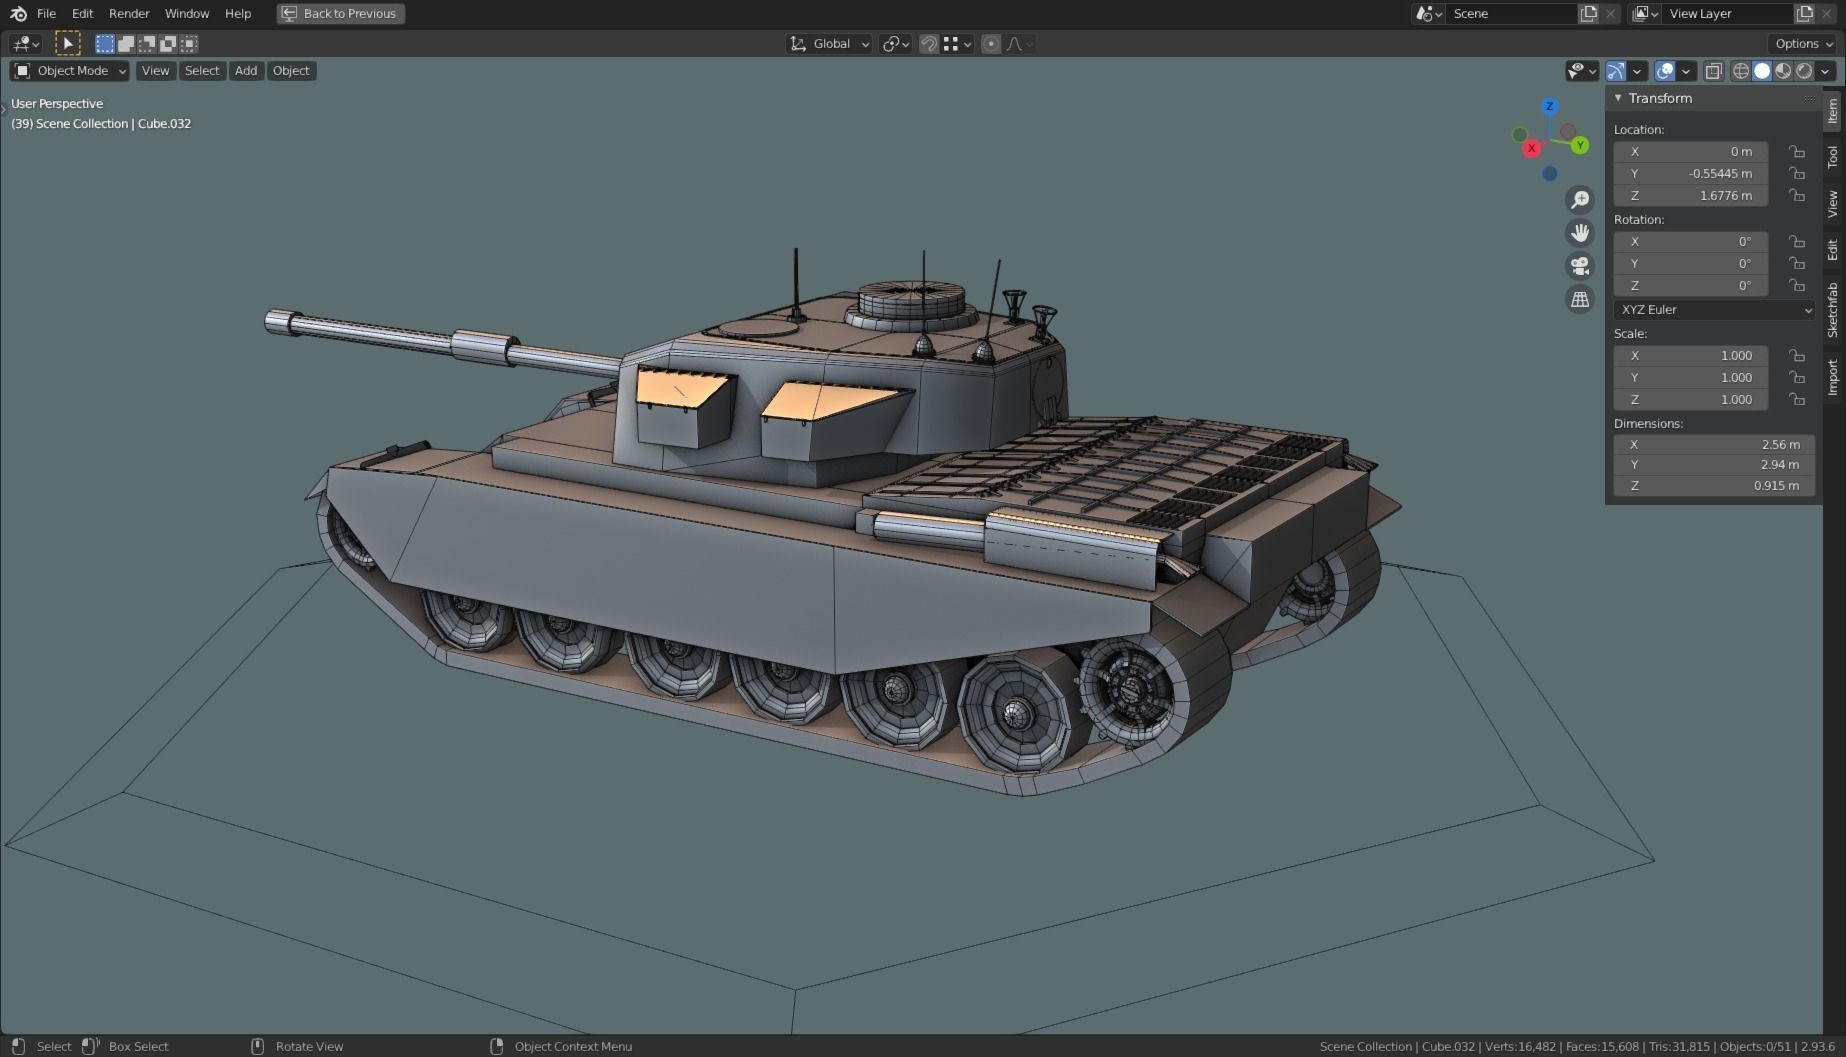This screenshot has width=1846, height=1057.
Task: Open snapping options dropdown
Action: pos(958,44)
